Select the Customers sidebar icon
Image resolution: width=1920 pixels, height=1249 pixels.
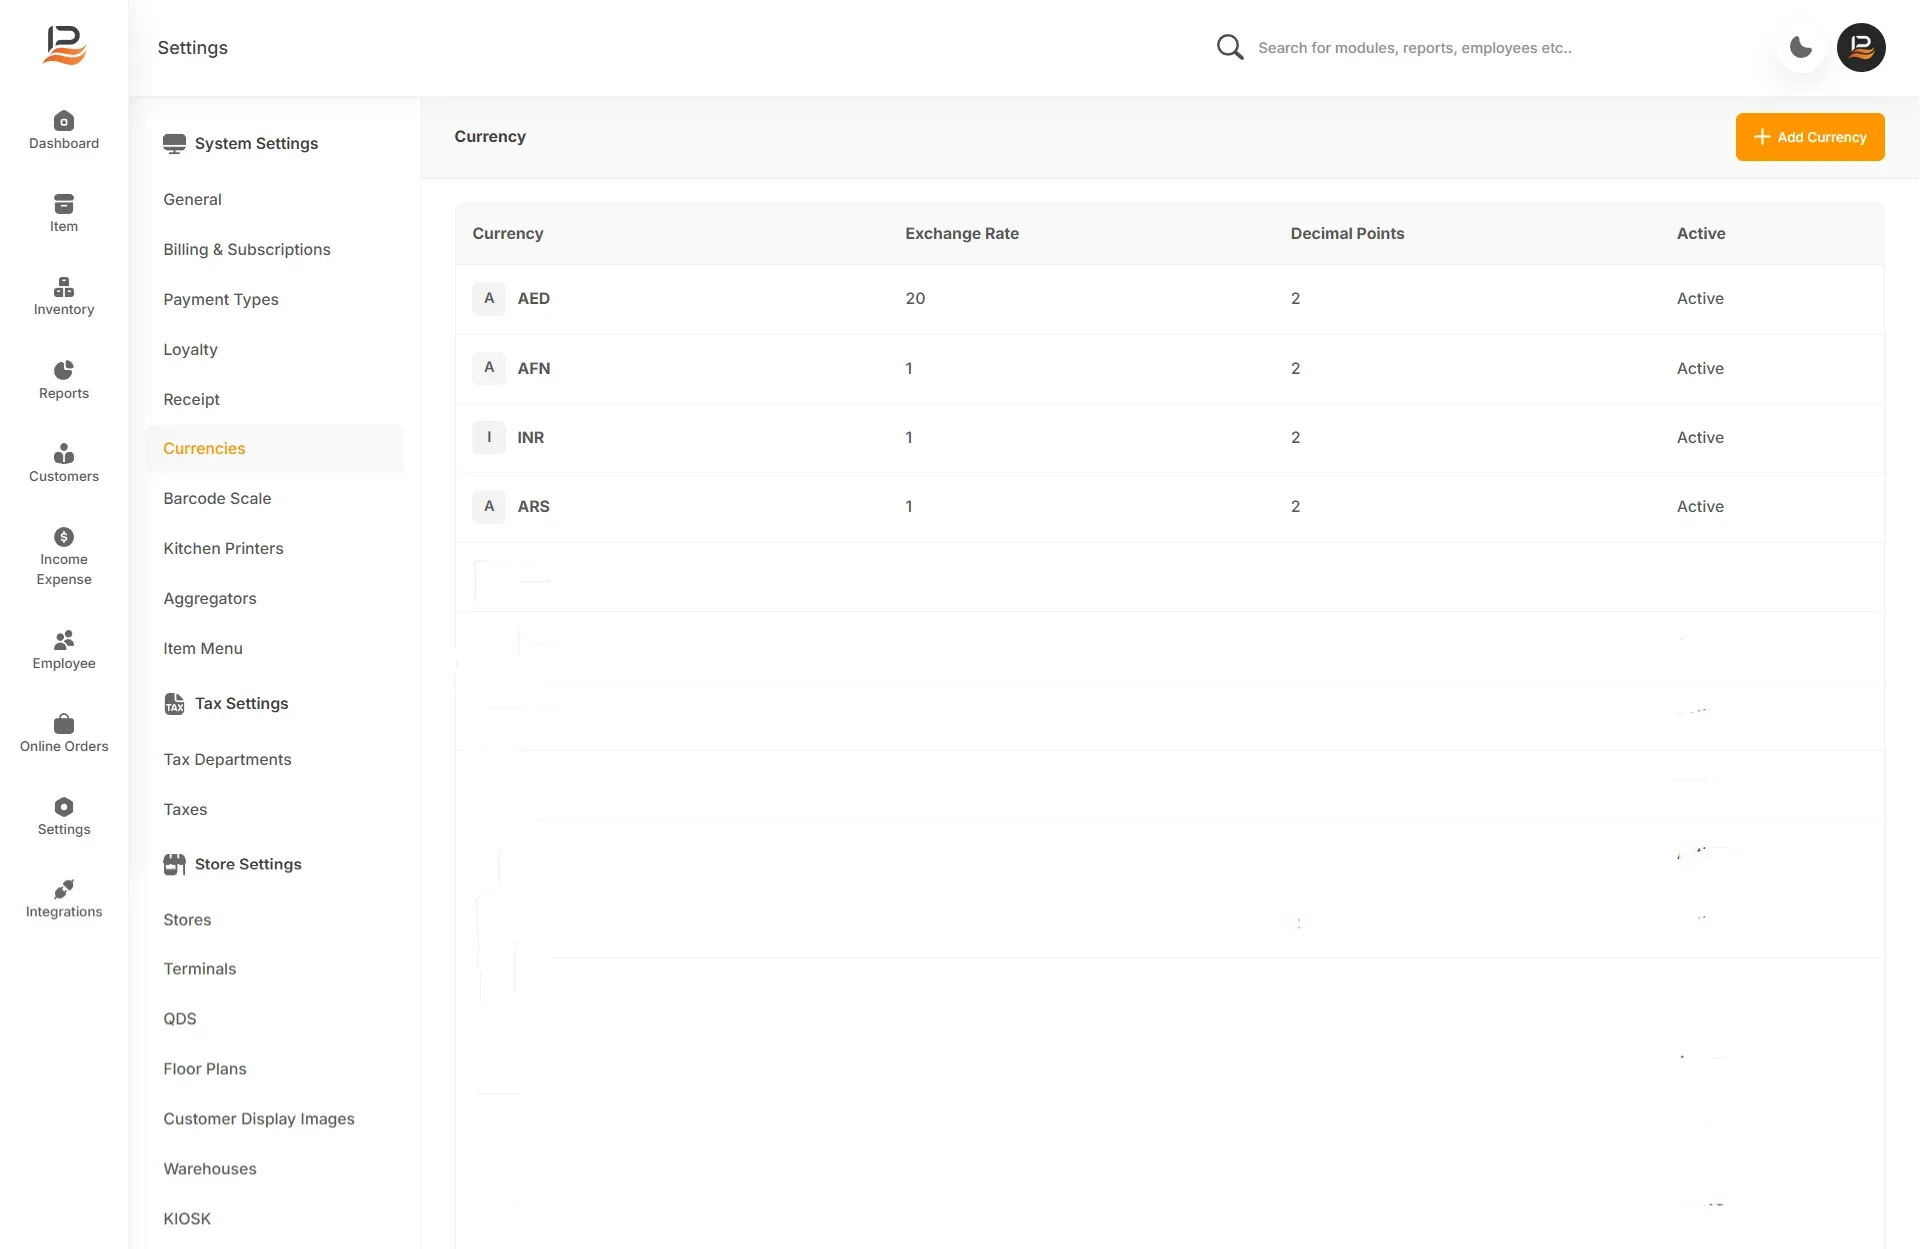click(x=64, y=453)
